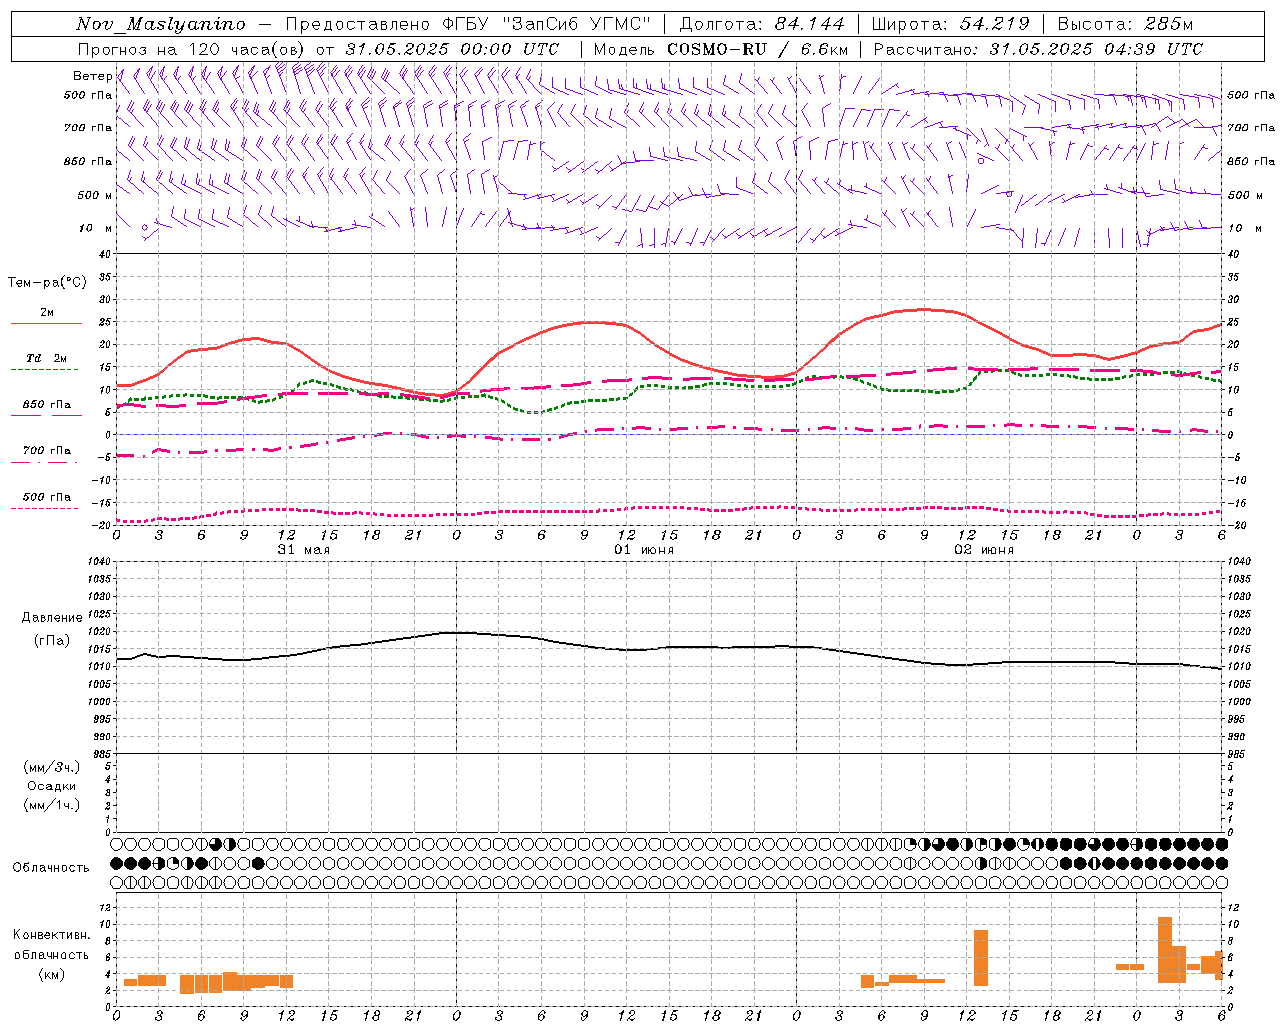1280x1024 pixels.
Task: Click the (км) convective unit label
Action: (52, 974)
